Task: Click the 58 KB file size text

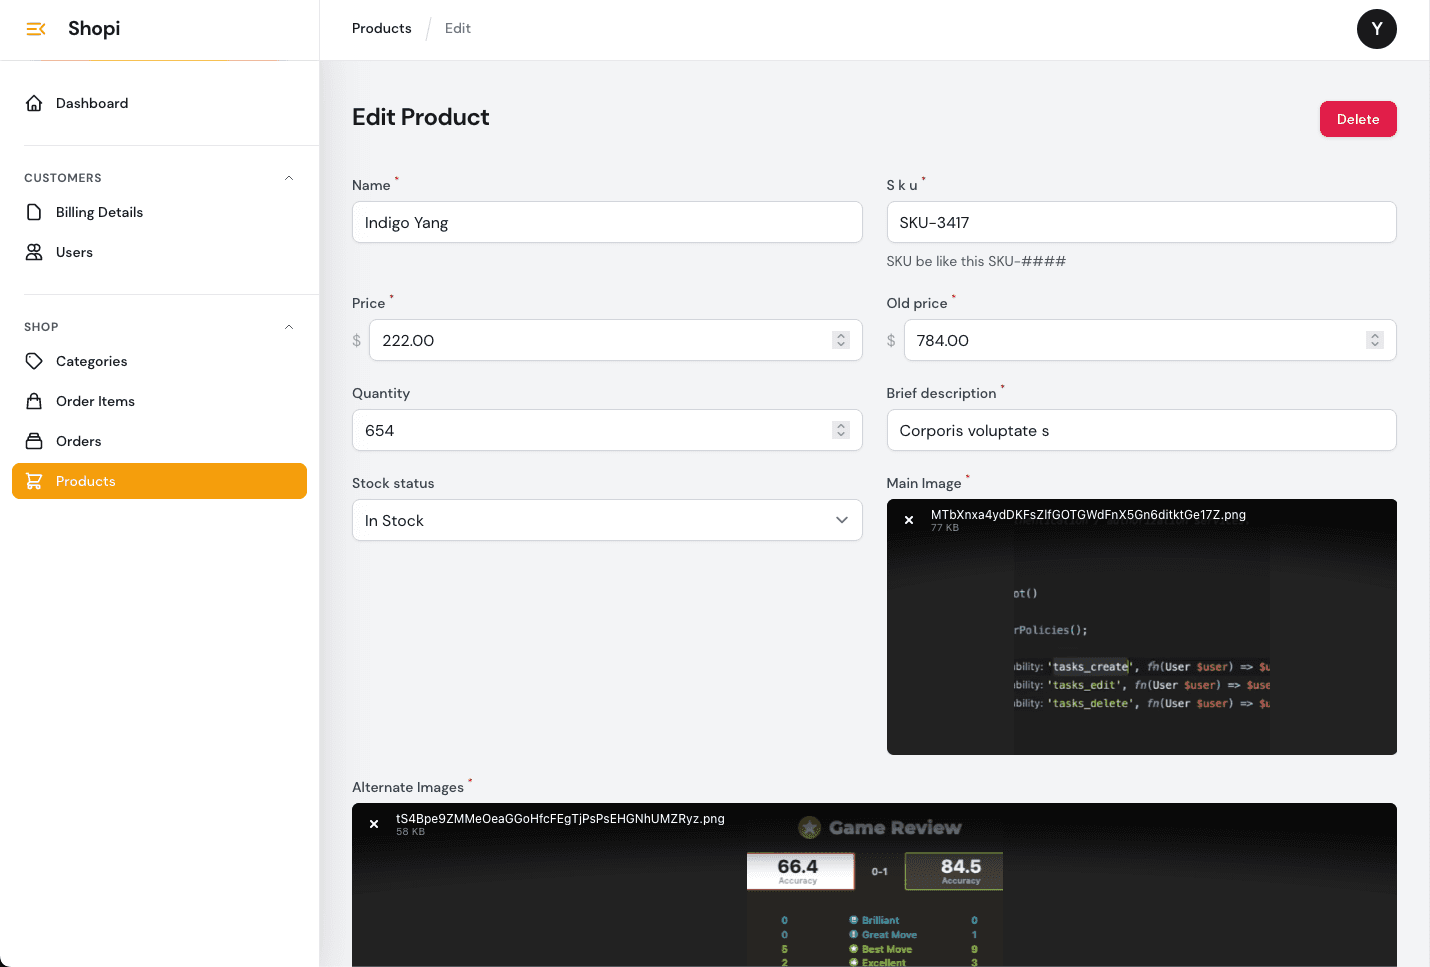Action: tap(410, 832)
